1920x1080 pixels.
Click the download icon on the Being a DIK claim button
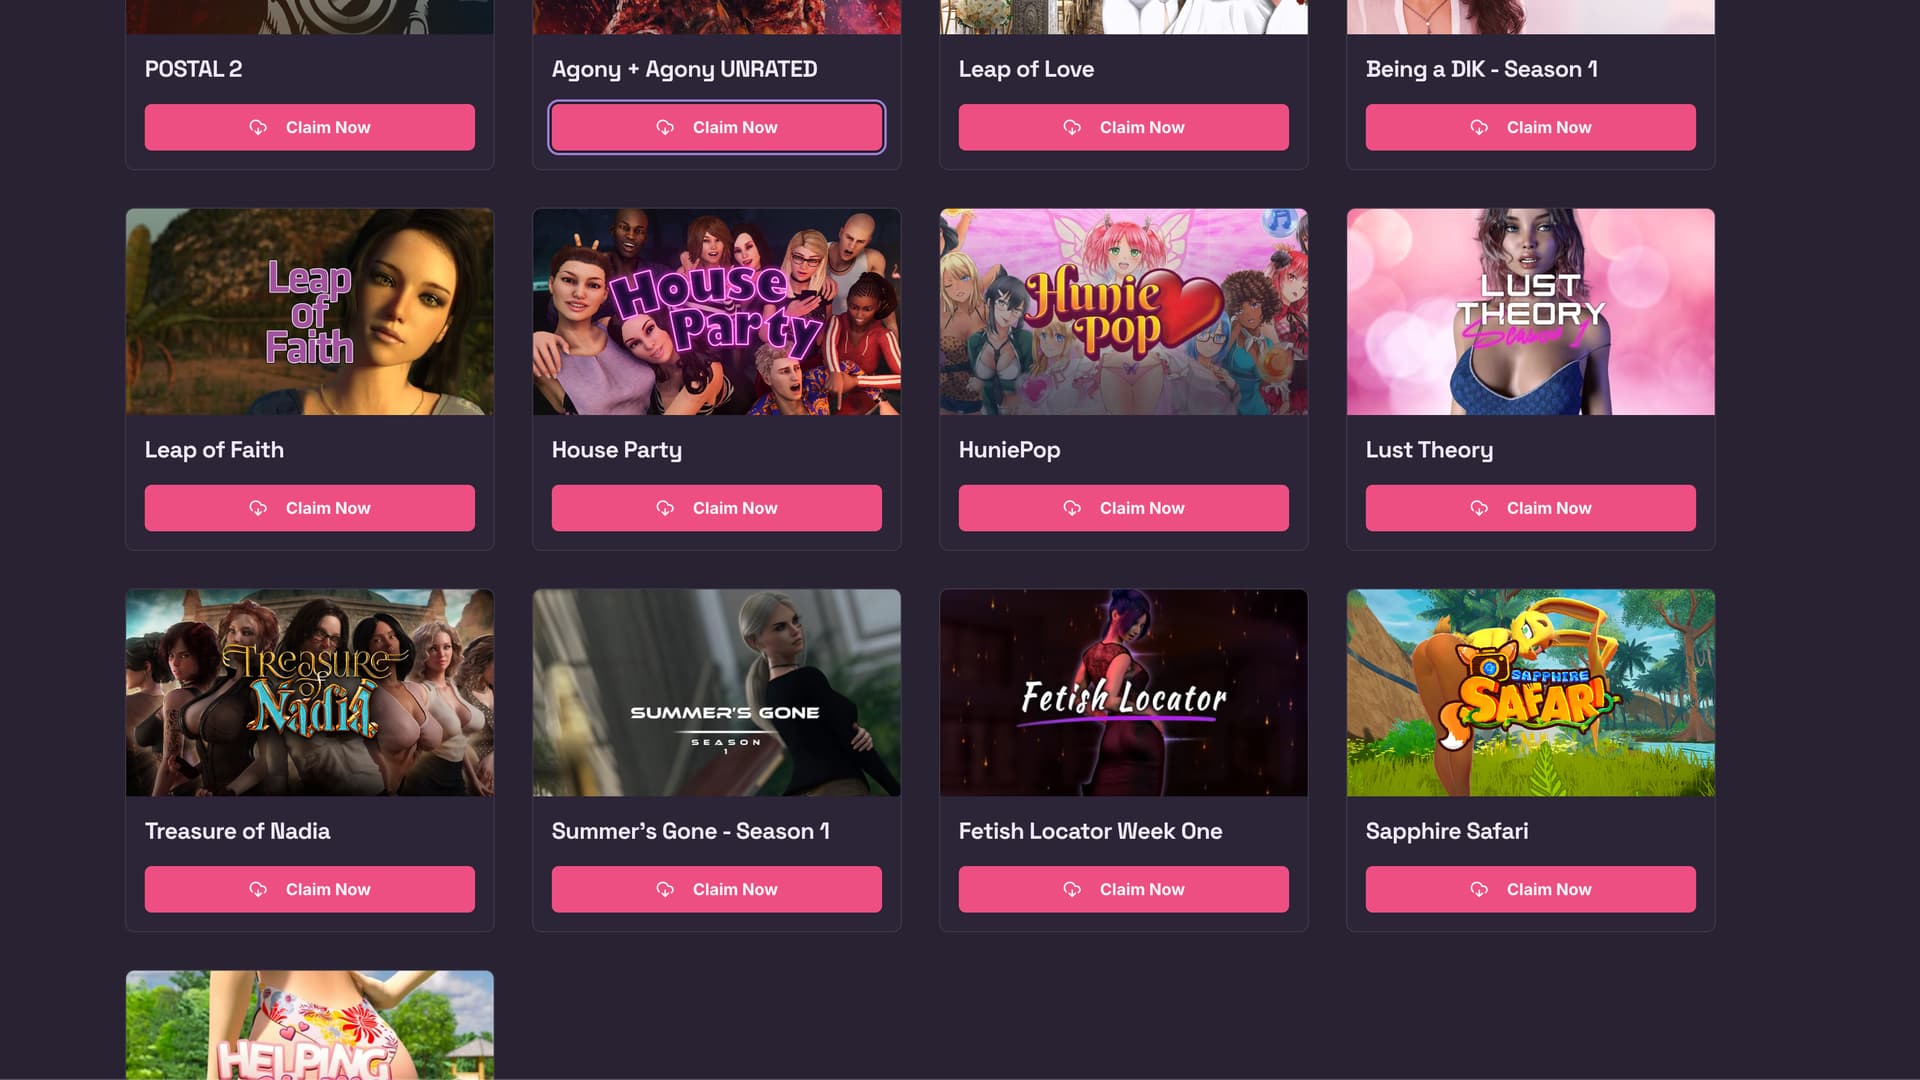pos(1479,127)
